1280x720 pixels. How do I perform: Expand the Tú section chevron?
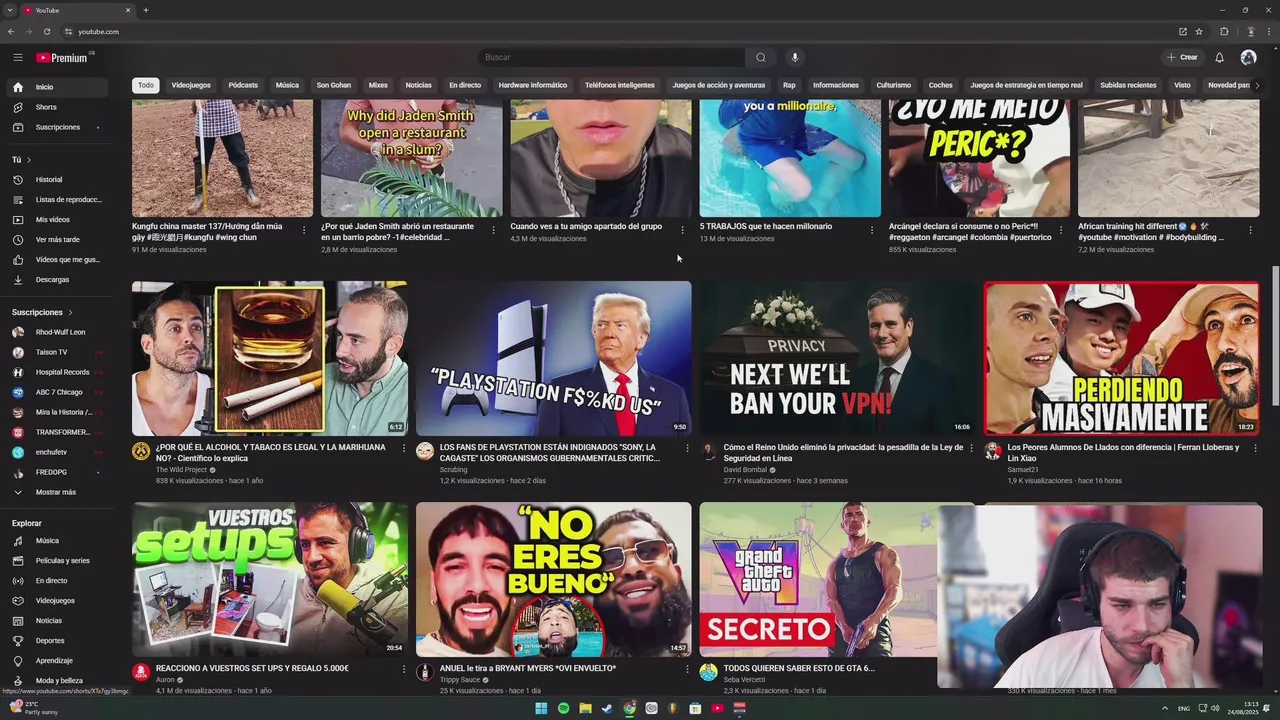[x=28, y=160]
